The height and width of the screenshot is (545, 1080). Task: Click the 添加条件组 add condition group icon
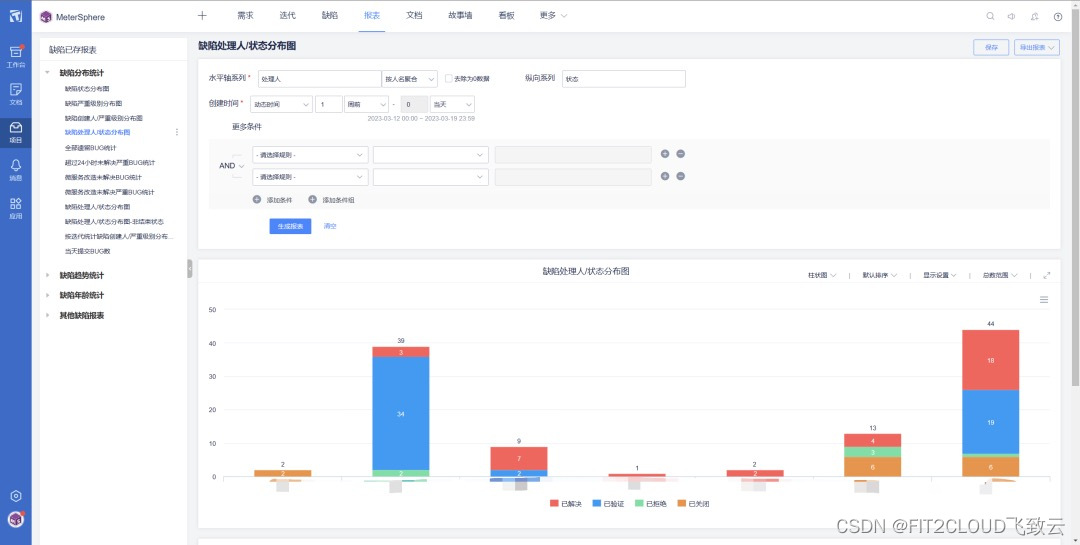(x=312, y=200)
